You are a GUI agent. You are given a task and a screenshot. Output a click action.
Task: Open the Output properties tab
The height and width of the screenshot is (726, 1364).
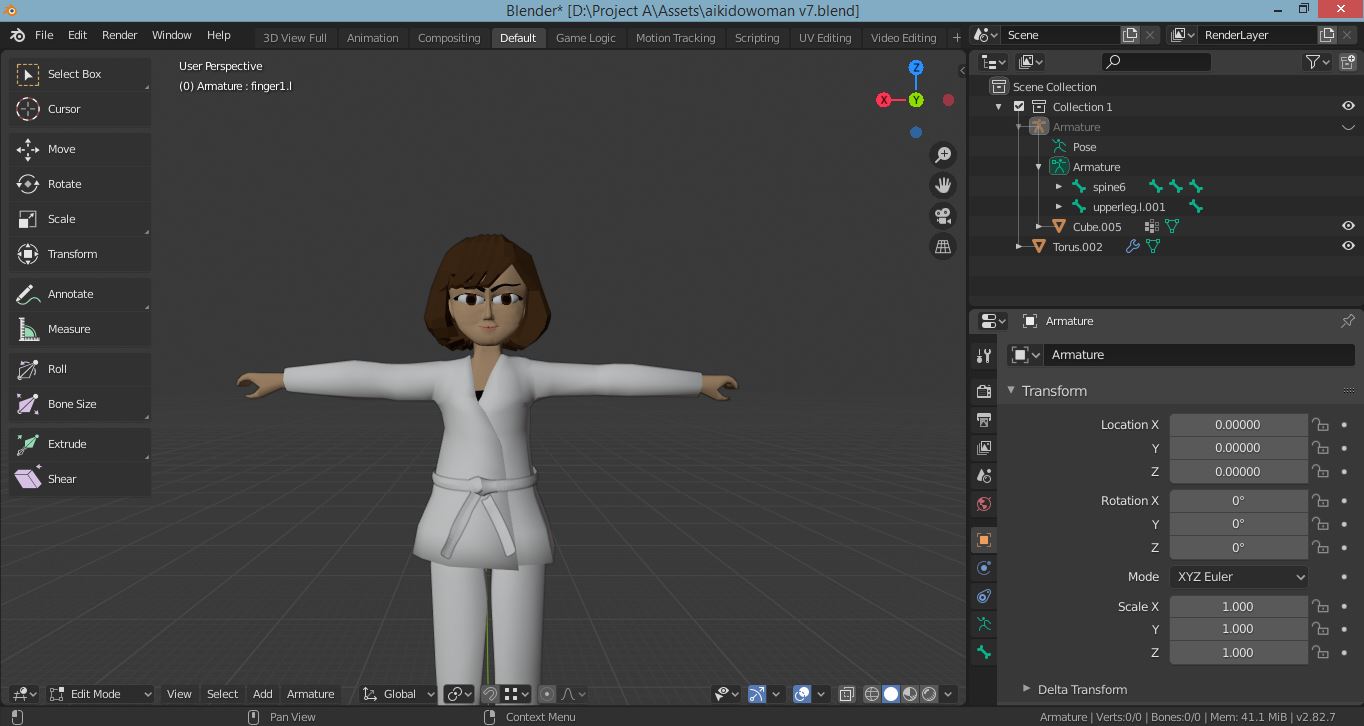984,419
